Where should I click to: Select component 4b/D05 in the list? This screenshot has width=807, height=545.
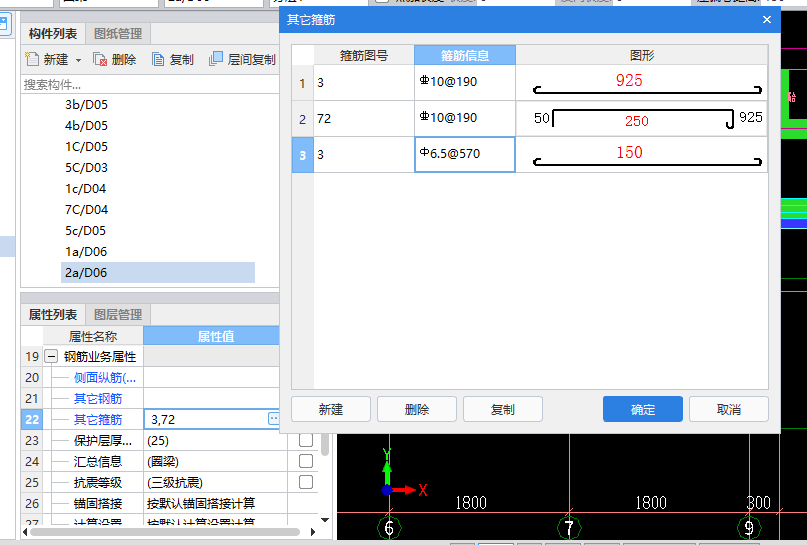pyautogui.click(x=86, y=126)
